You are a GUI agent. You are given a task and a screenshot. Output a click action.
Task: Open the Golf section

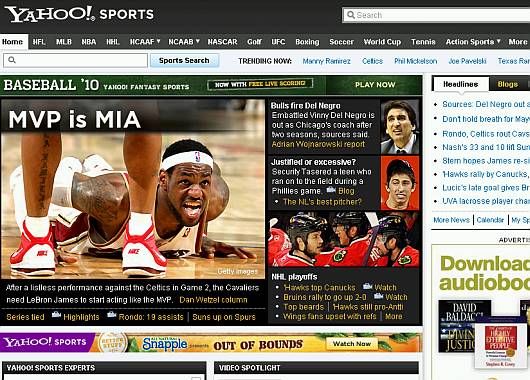(254, 42)
